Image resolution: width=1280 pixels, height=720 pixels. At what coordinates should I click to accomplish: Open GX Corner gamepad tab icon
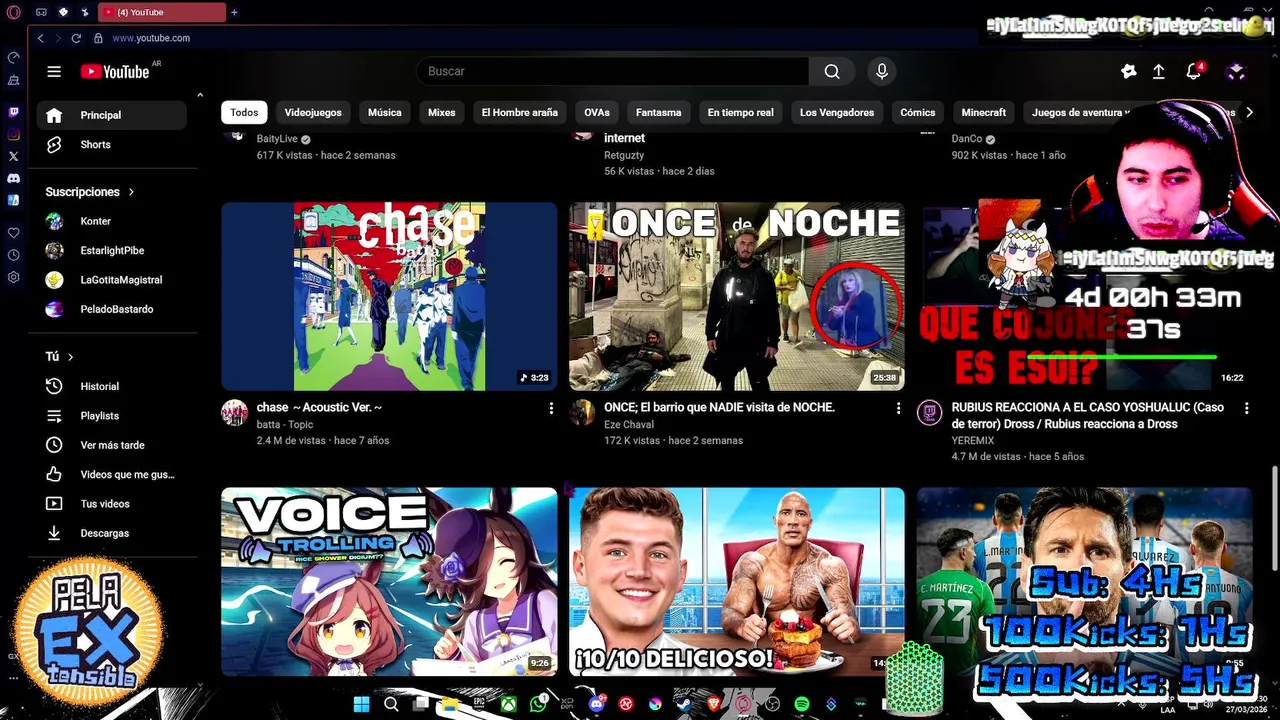pyautogui.click(x=41, y=12)
